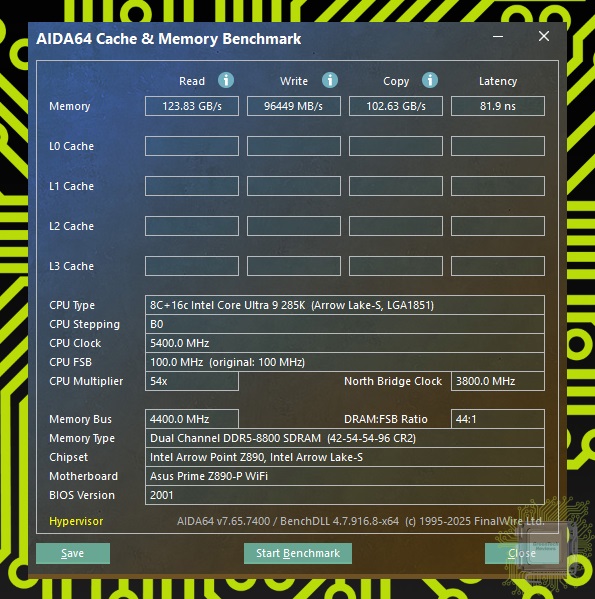Click the empty L1 Cache Write box
This screenshot has width=595, height=599.
(x=294, y=186)
